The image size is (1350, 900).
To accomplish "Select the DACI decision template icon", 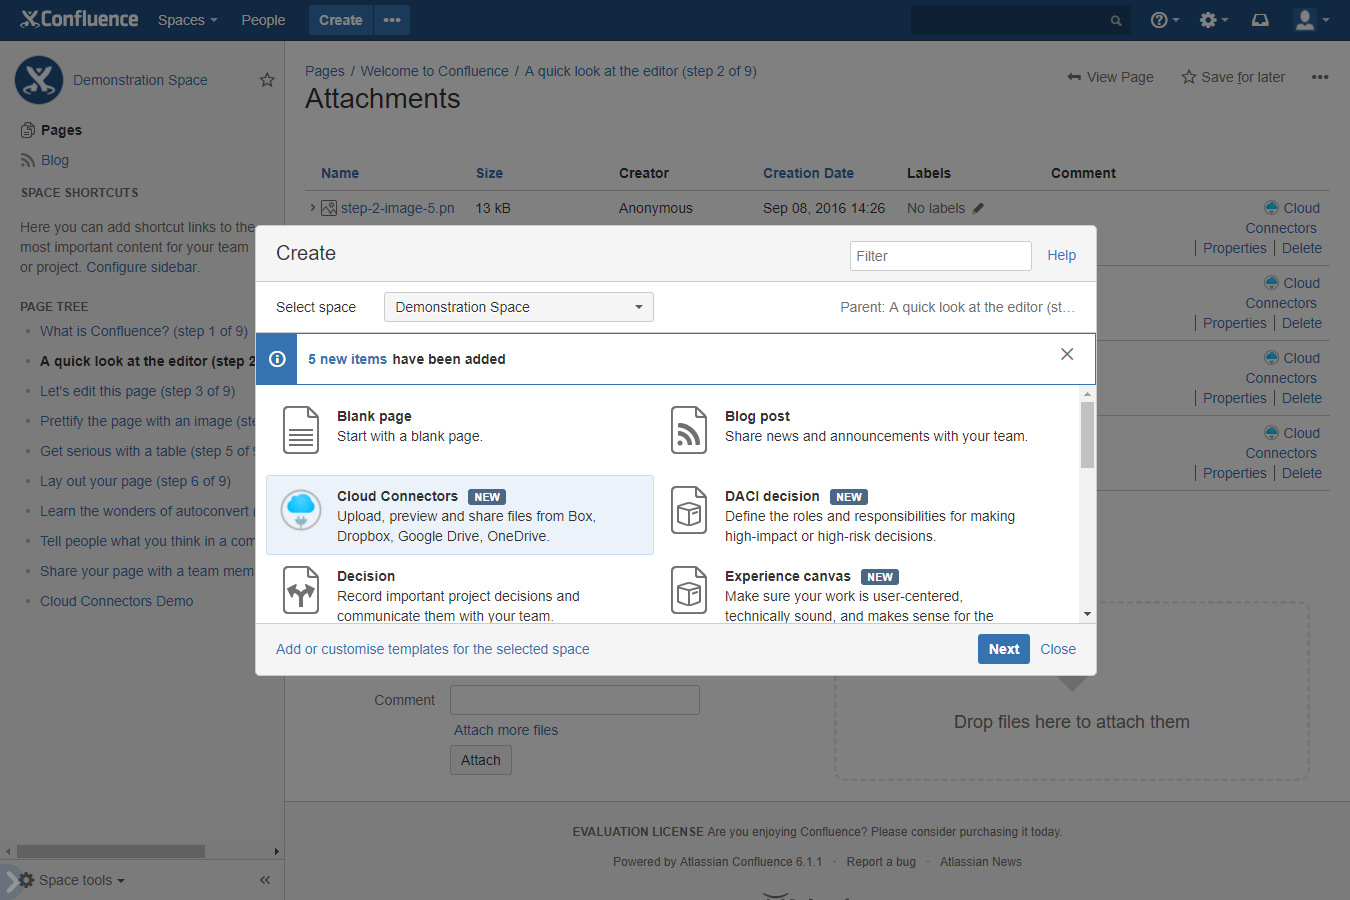I will (x=689, y=510).
